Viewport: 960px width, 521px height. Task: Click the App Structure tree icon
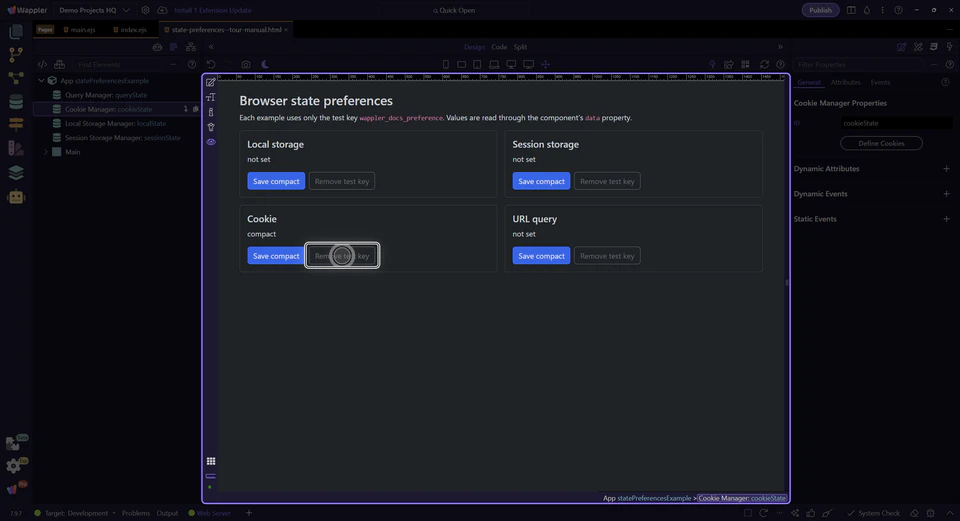191,47
